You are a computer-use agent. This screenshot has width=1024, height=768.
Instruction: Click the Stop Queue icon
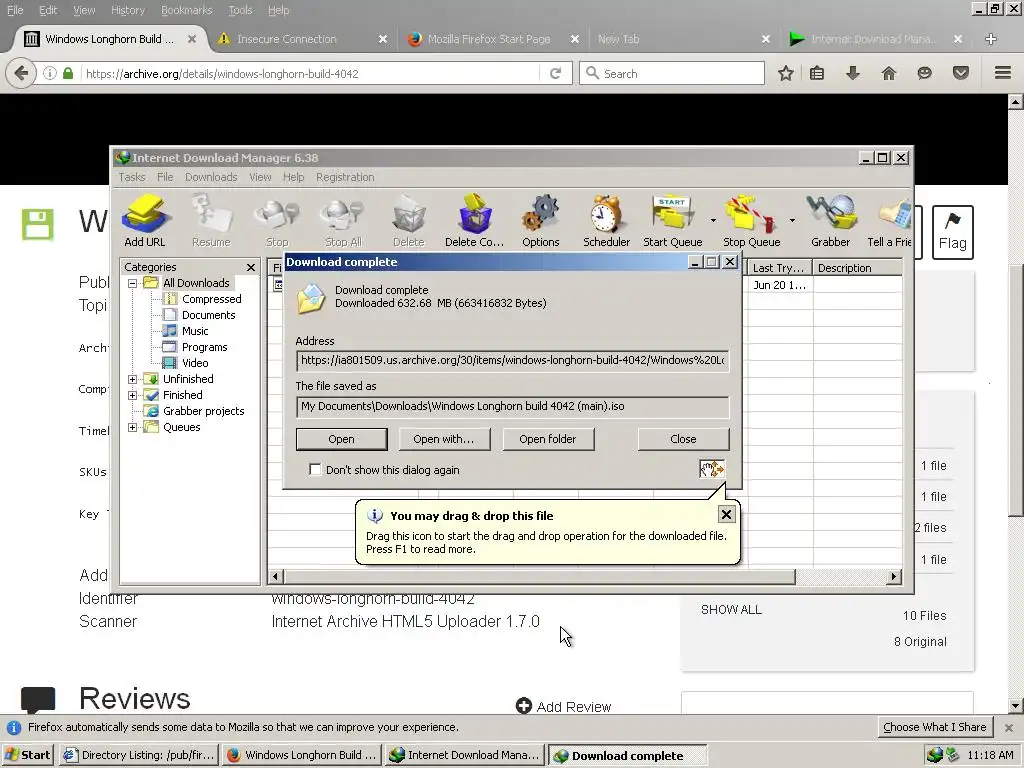(752, 221)
